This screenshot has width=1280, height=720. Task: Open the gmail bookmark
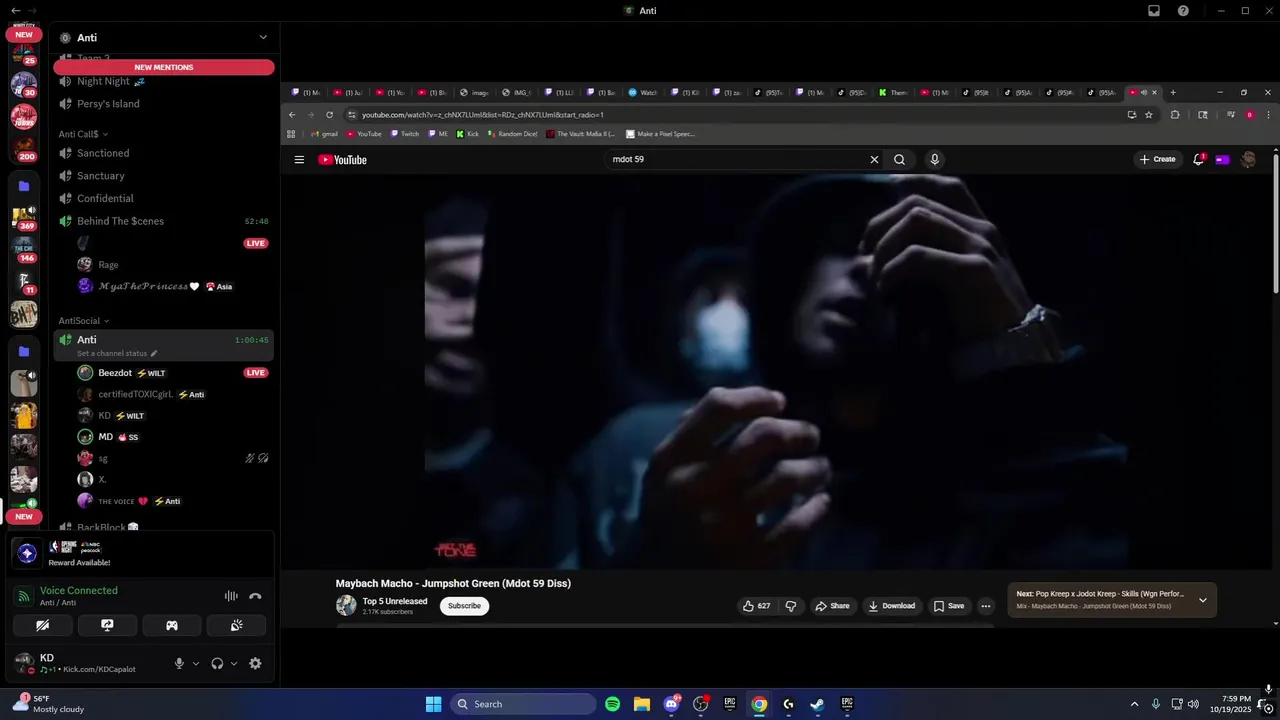click(x=324, y=134)
